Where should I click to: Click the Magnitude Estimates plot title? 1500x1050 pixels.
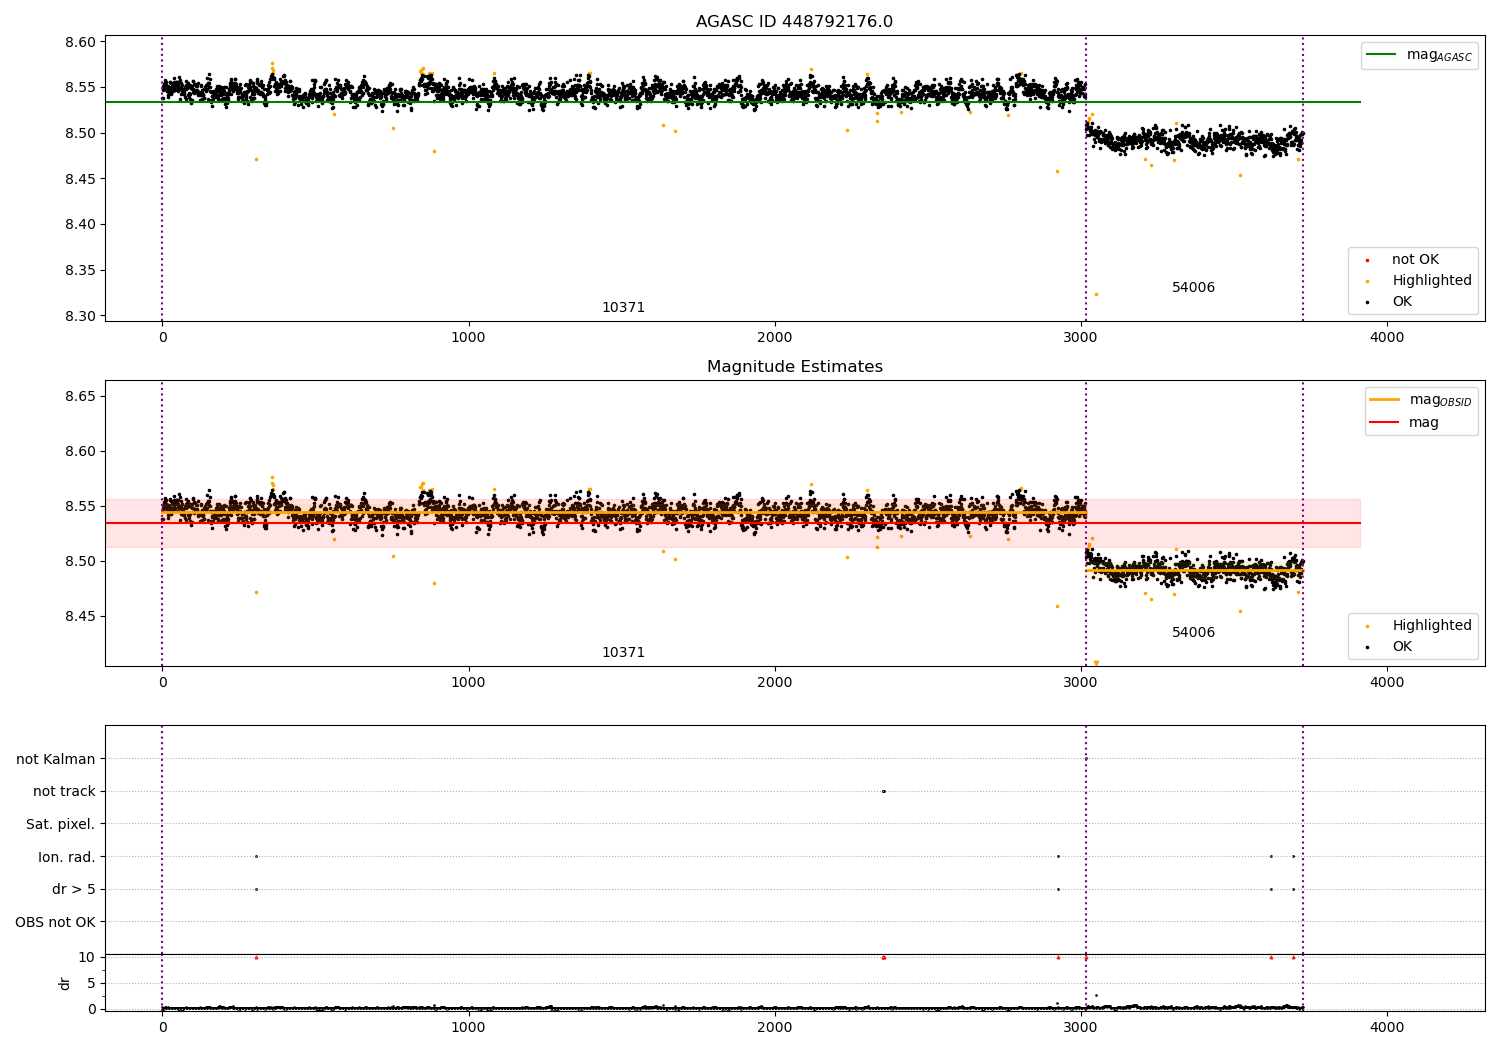pyautogui.click(x=795, y=367)
